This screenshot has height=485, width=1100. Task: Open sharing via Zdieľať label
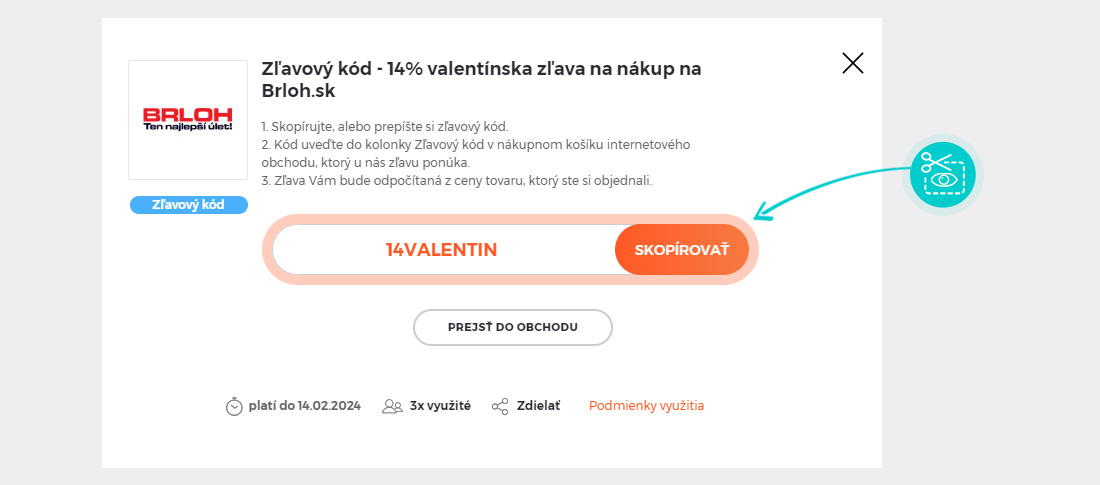coord(539,406)
